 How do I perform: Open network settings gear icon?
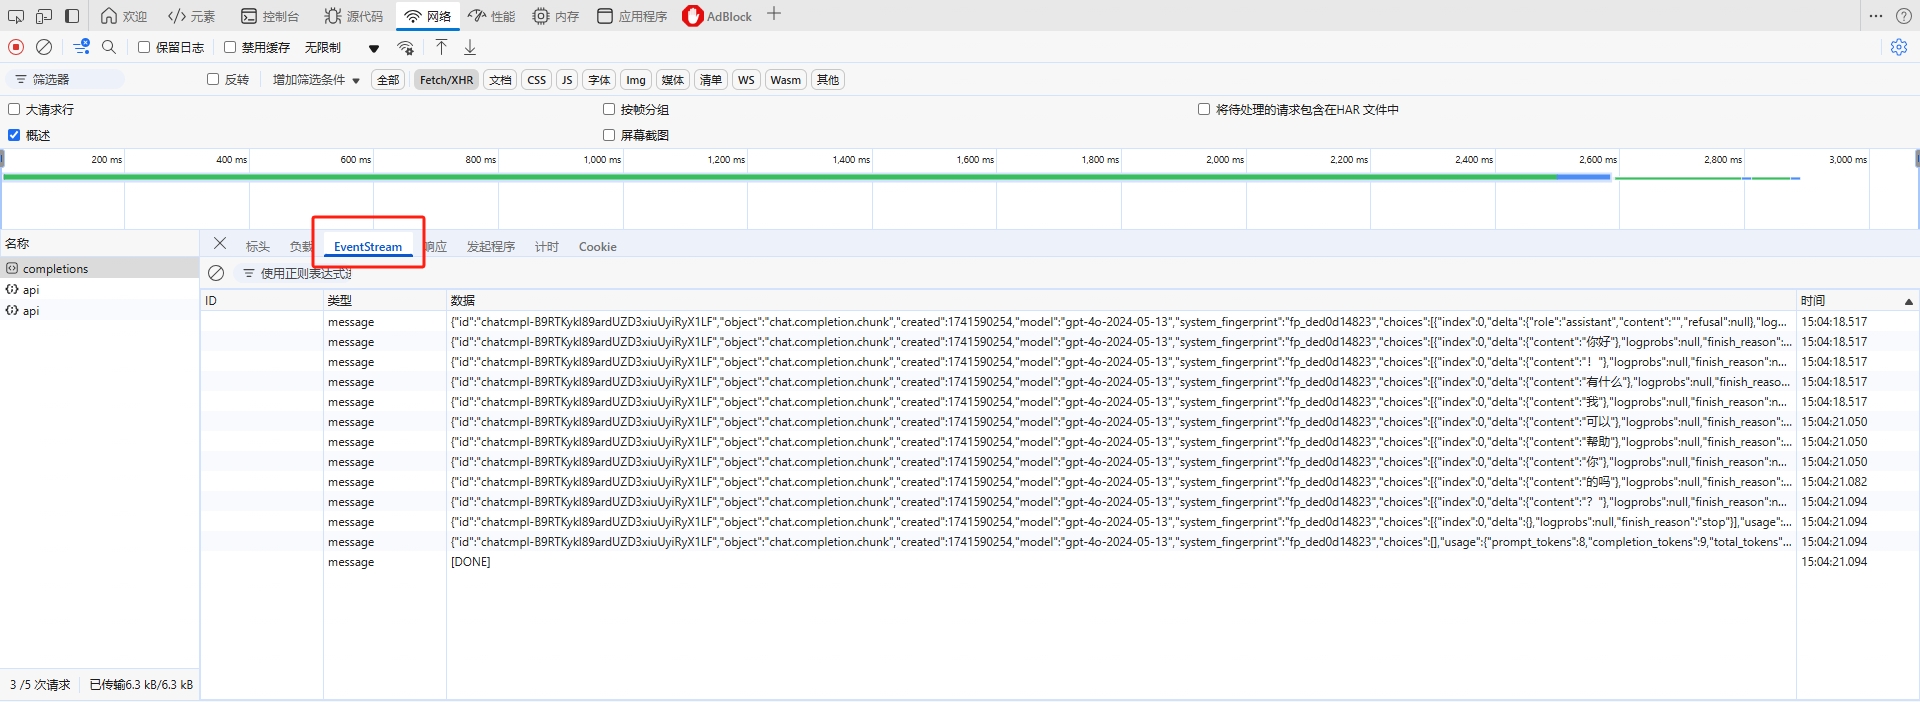1899,47
